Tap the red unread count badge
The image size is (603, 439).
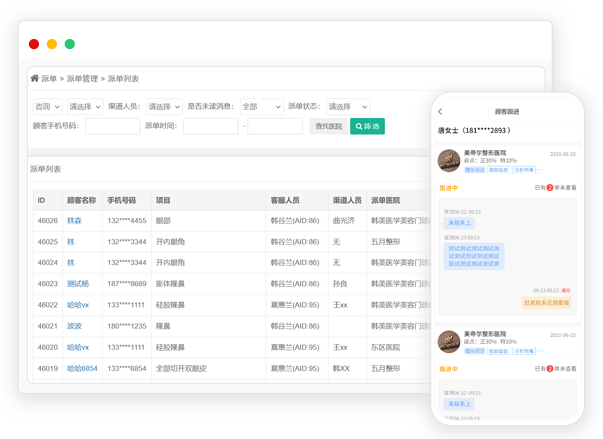[x=550, y=187]
